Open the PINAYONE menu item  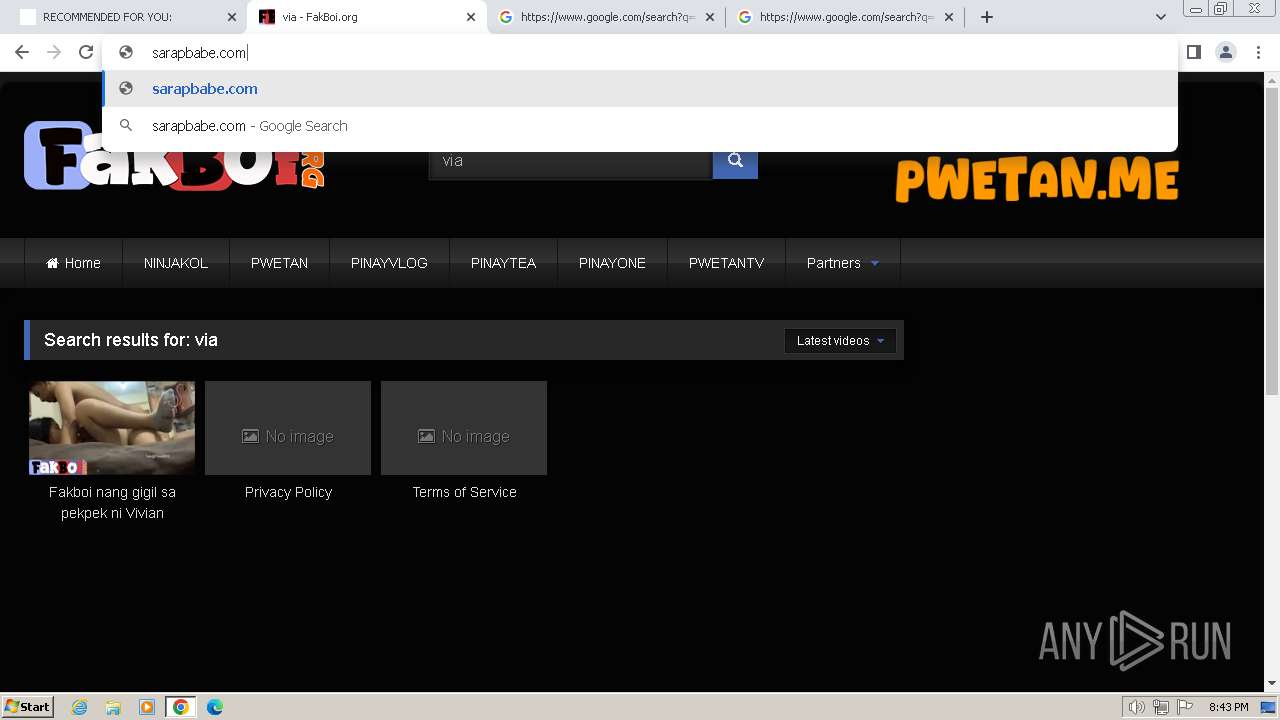pos(612,263)
